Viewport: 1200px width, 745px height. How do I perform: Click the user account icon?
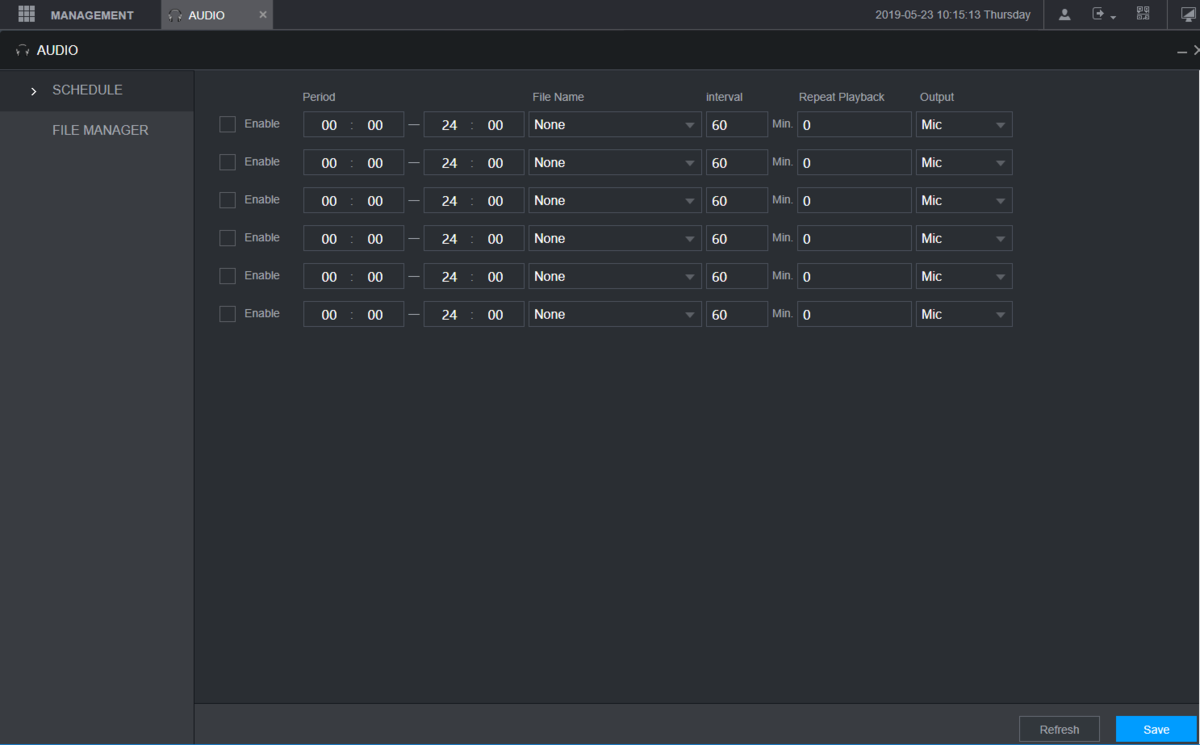1065,14
